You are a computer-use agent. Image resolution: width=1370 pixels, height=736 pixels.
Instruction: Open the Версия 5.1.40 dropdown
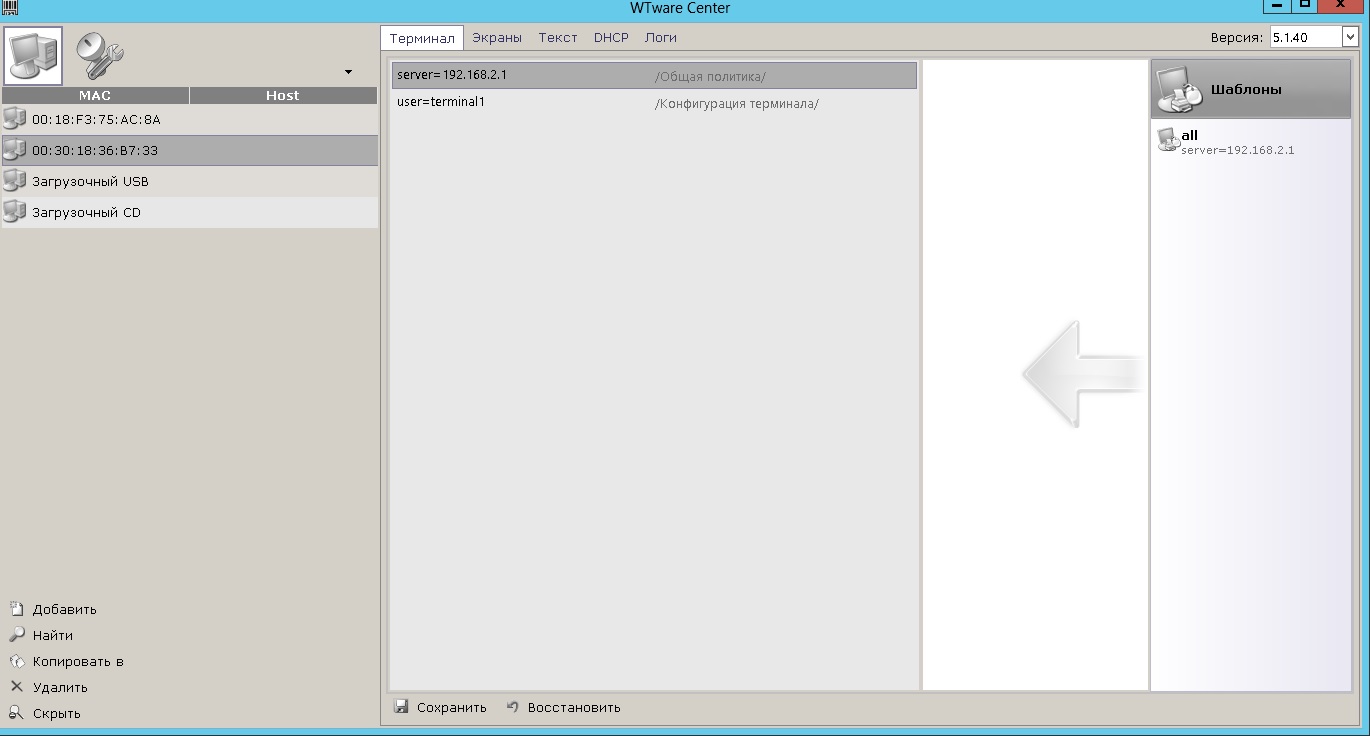pos(1349,38)
